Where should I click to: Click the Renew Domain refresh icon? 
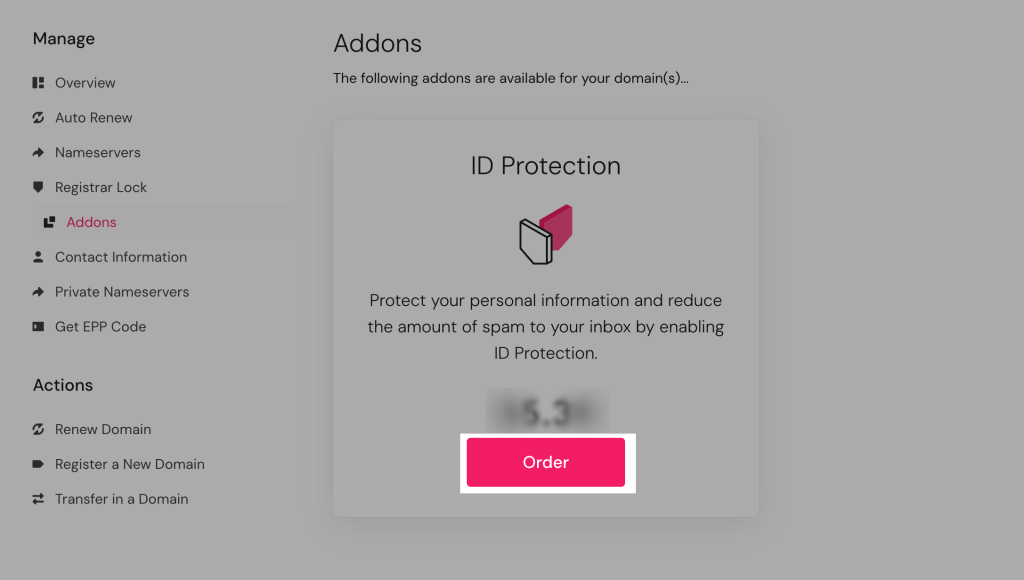tap(38, 429)
